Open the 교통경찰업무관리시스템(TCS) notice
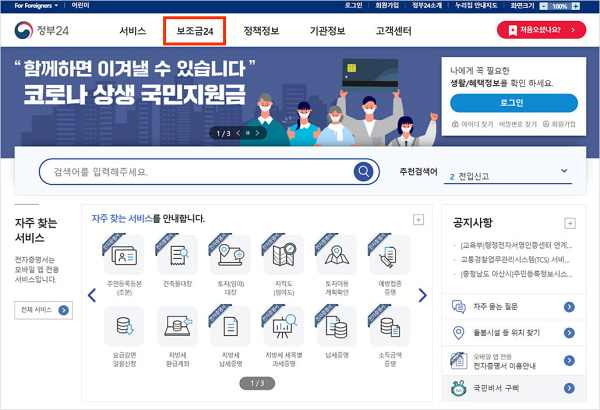 pyautogui.click(x=515, y=260)
